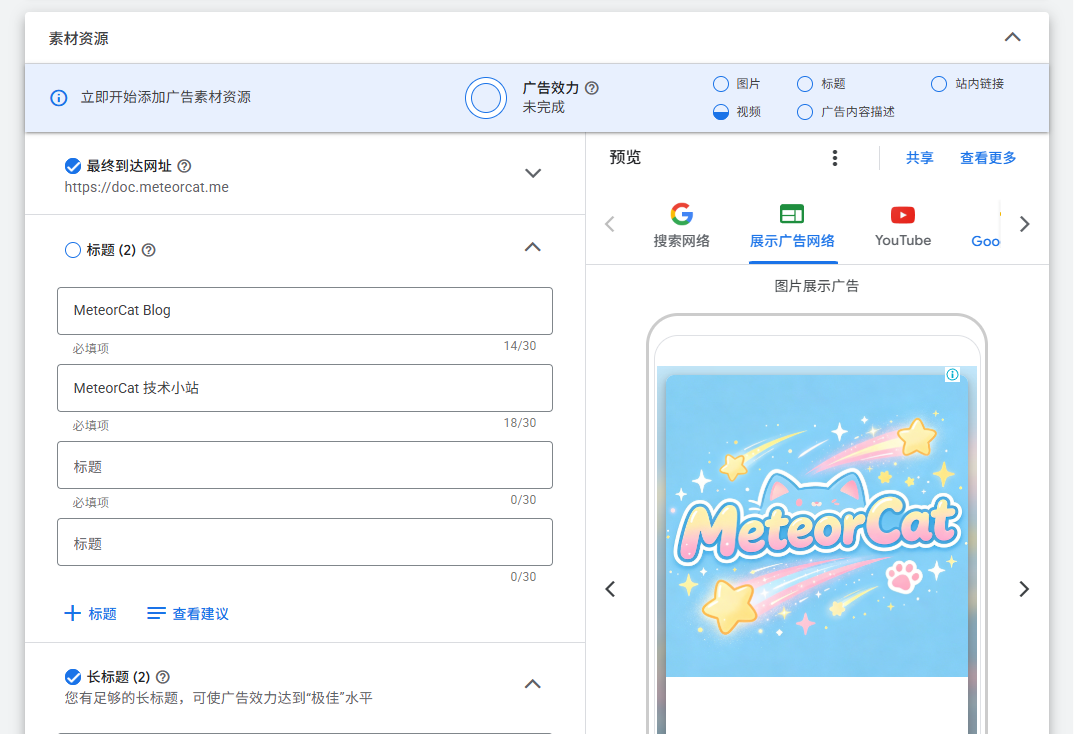This screenshot has width=1074, height=734.
Task: Click the 14/30 character counter
Action: (x=520, y=346)
